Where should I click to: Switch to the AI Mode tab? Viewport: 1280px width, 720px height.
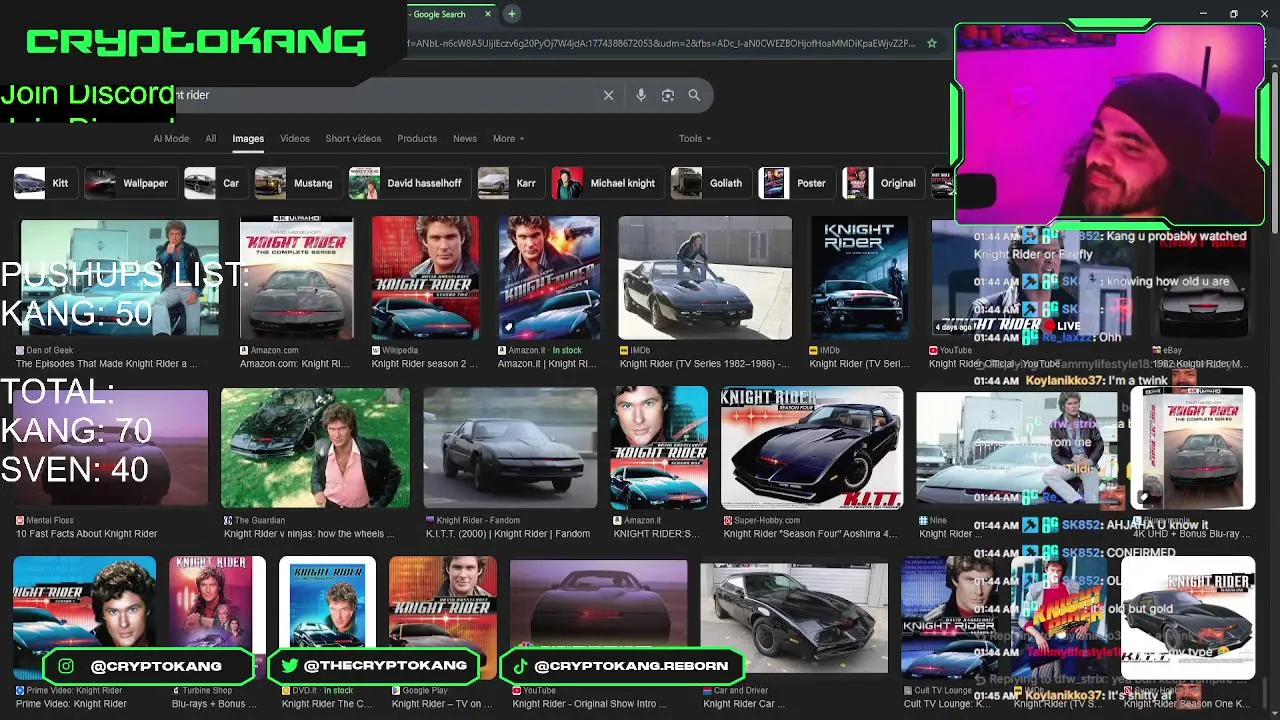tap(171, 139)
